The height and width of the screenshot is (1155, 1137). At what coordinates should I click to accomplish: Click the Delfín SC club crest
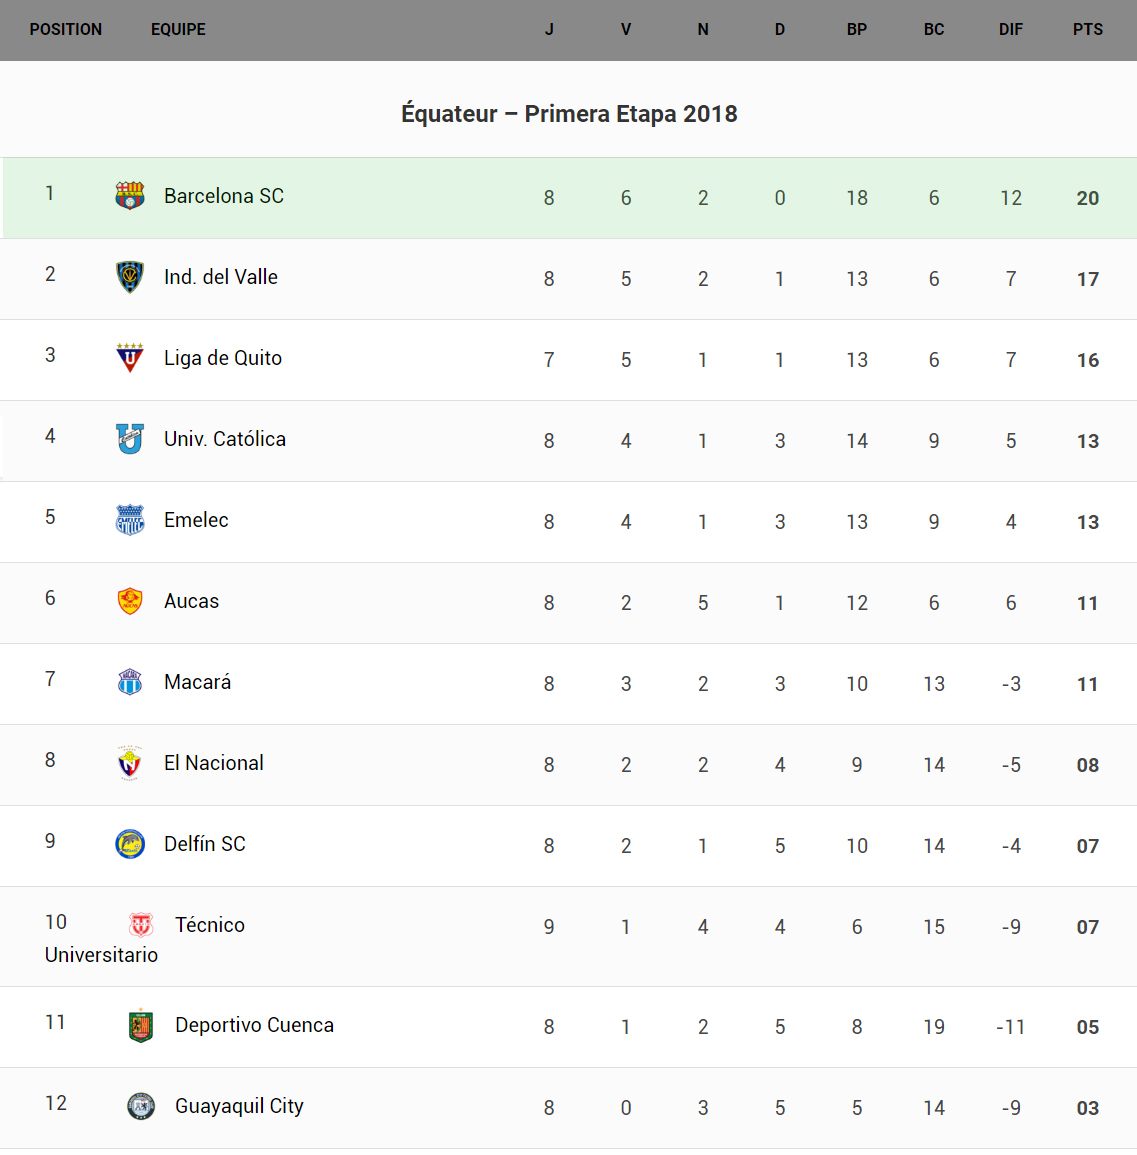pos(130,844)
